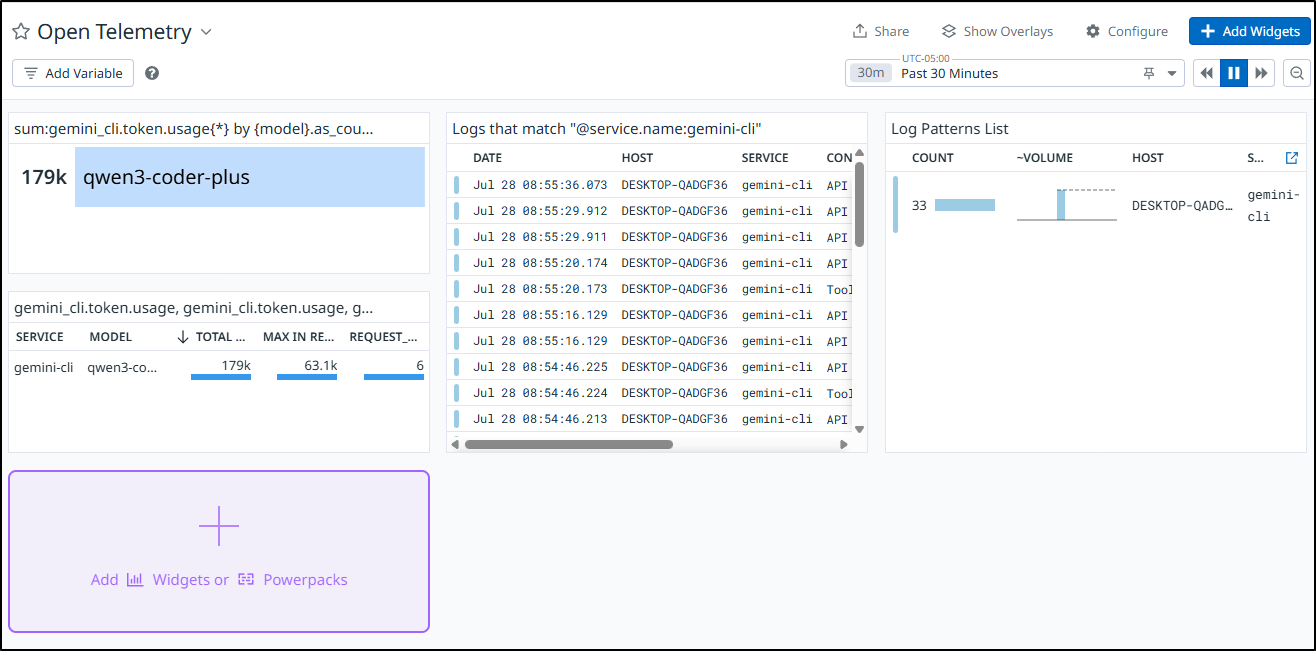
Task: Open the log entry at 08:55:29.912
Action: tap(650, 211)
